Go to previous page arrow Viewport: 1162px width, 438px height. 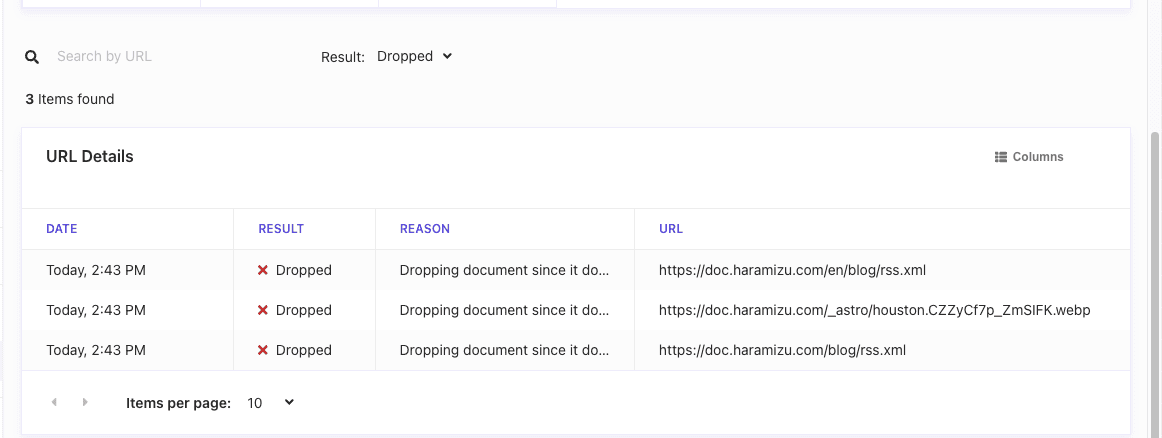point(54,402)
